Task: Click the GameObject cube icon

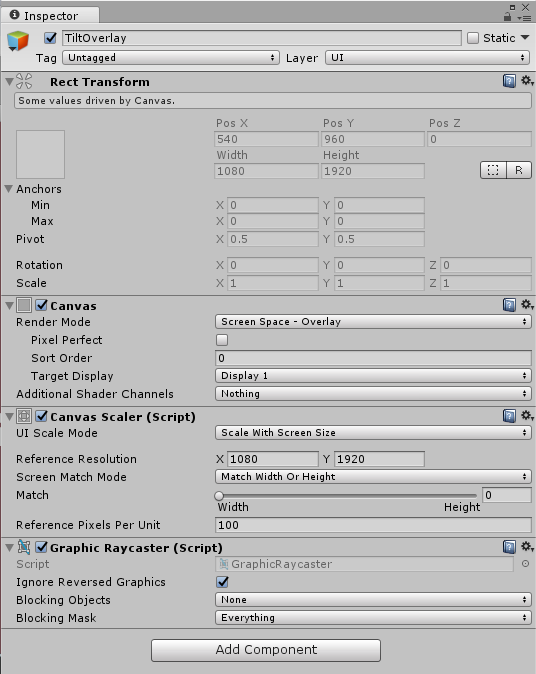Action: 18,41
